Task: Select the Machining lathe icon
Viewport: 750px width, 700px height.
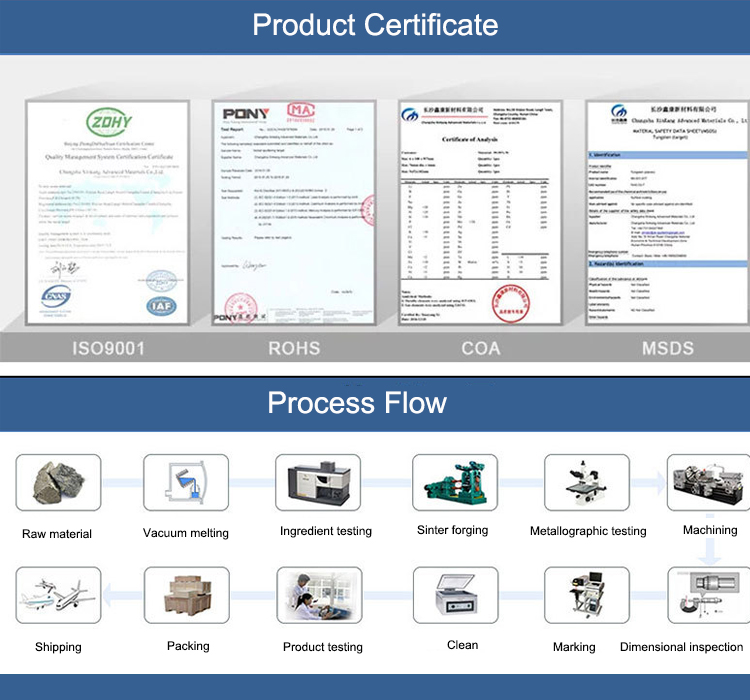Action: click(708, 485)
